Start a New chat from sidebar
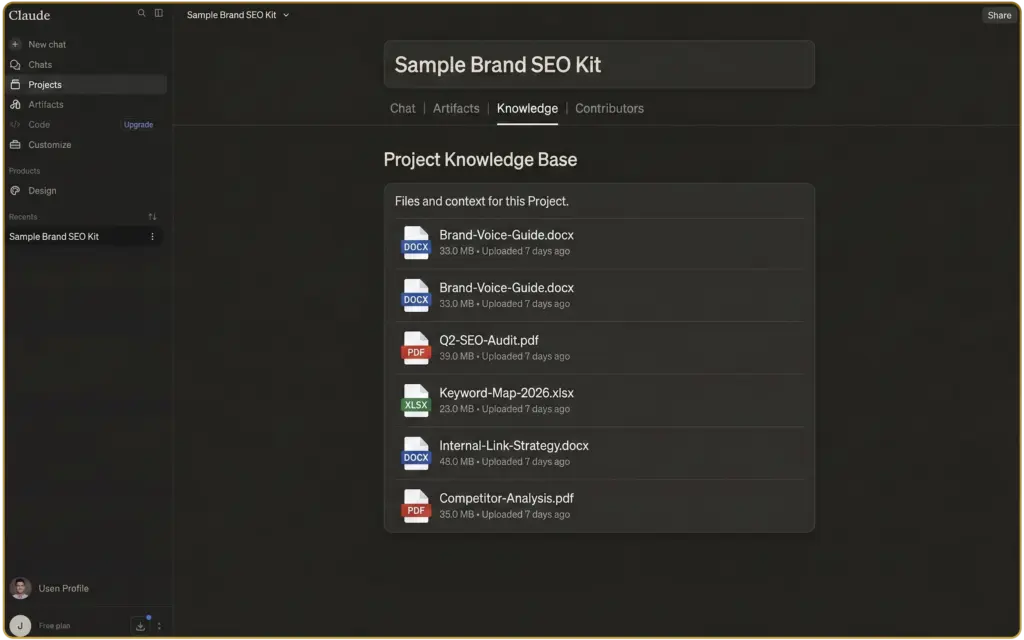The height and width of the screenshot is (640, 1024). 47,44
